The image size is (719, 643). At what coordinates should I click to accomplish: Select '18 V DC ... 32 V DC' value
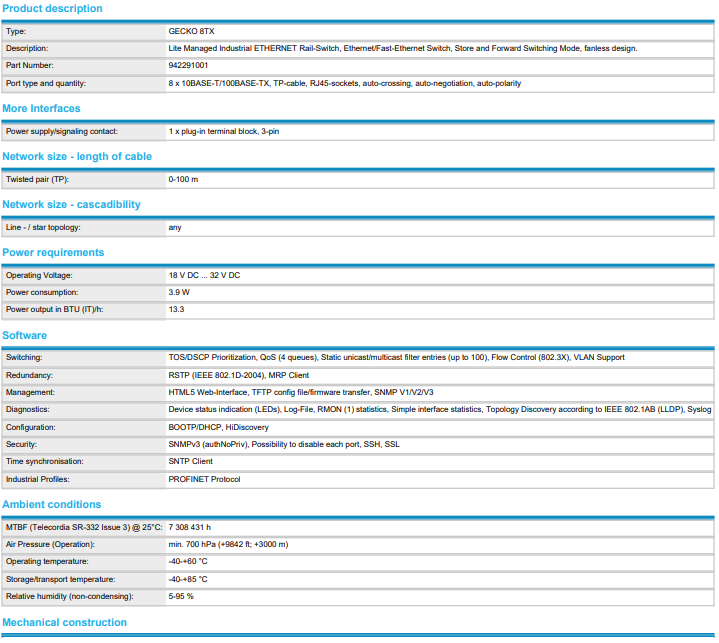click(205, 276)
